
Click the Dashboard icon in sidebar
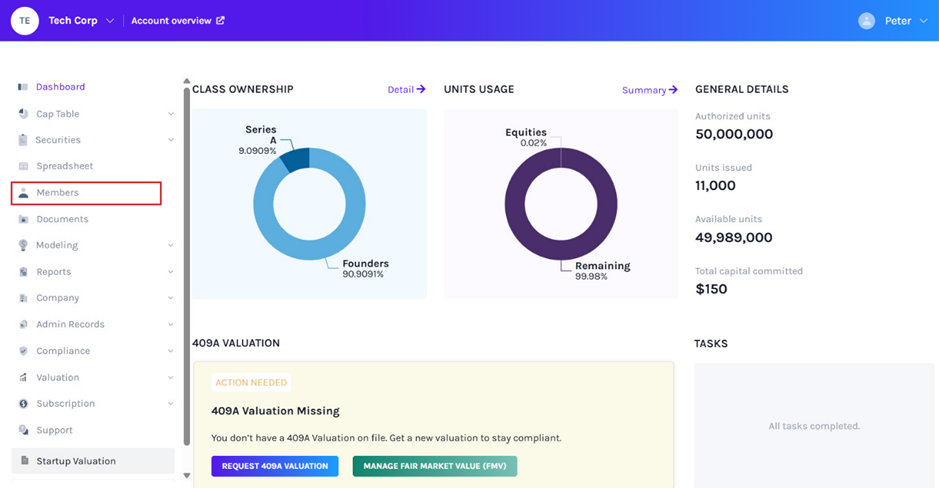click(23, 87)
